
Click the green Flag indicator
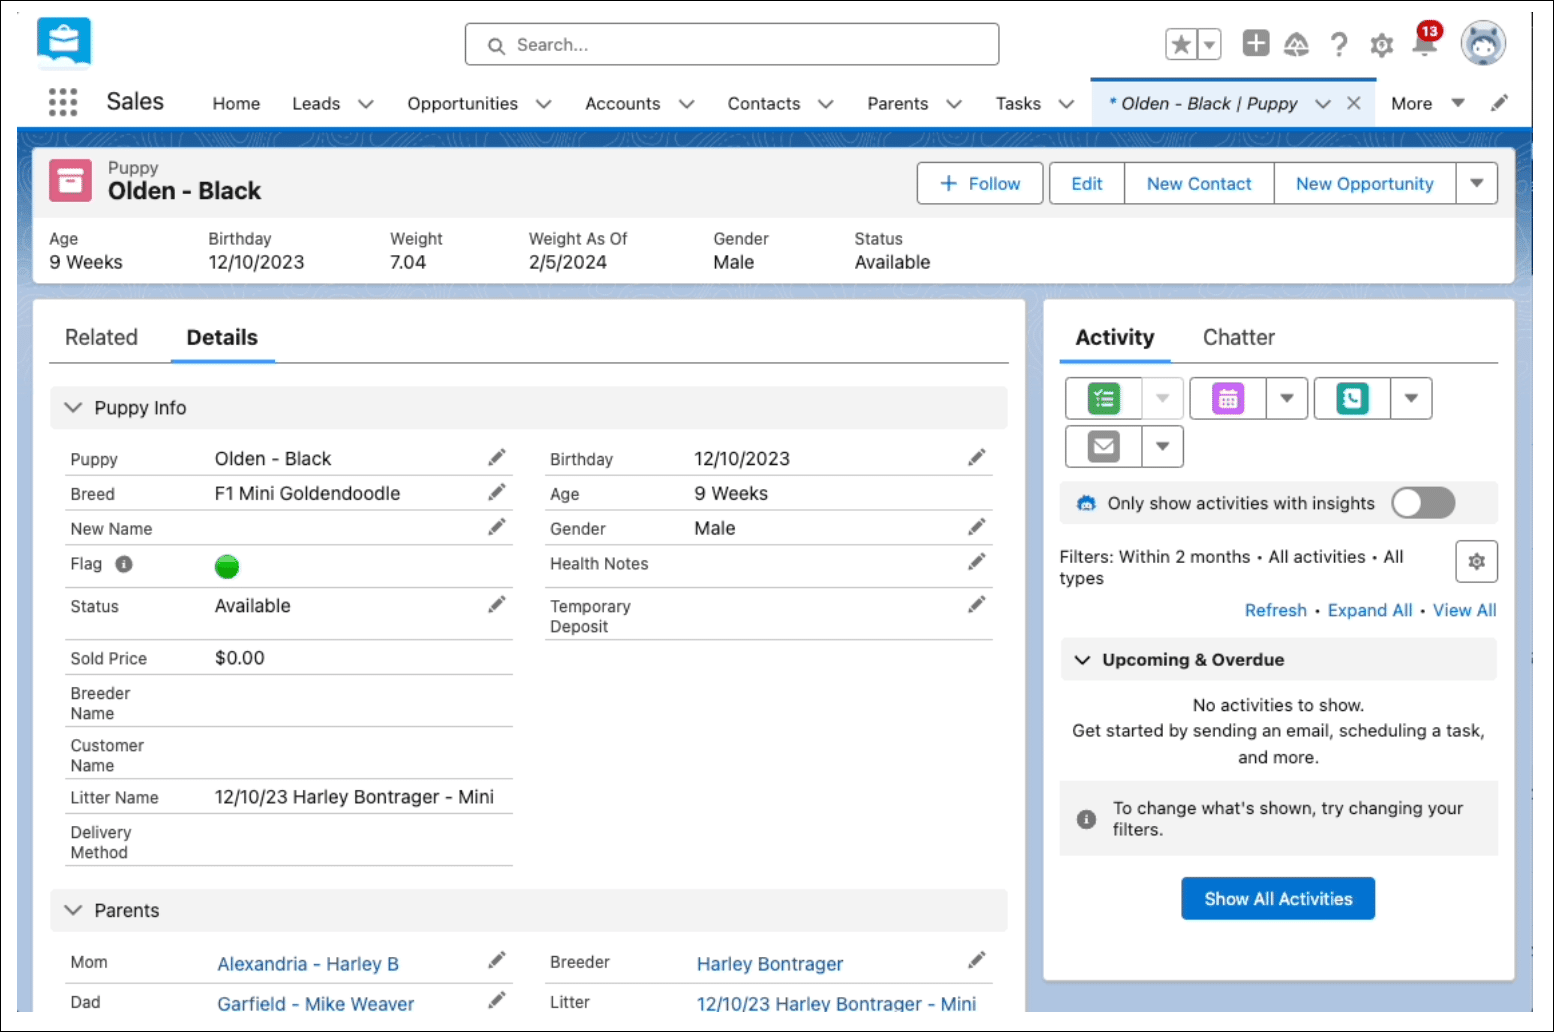coord(227,566)
